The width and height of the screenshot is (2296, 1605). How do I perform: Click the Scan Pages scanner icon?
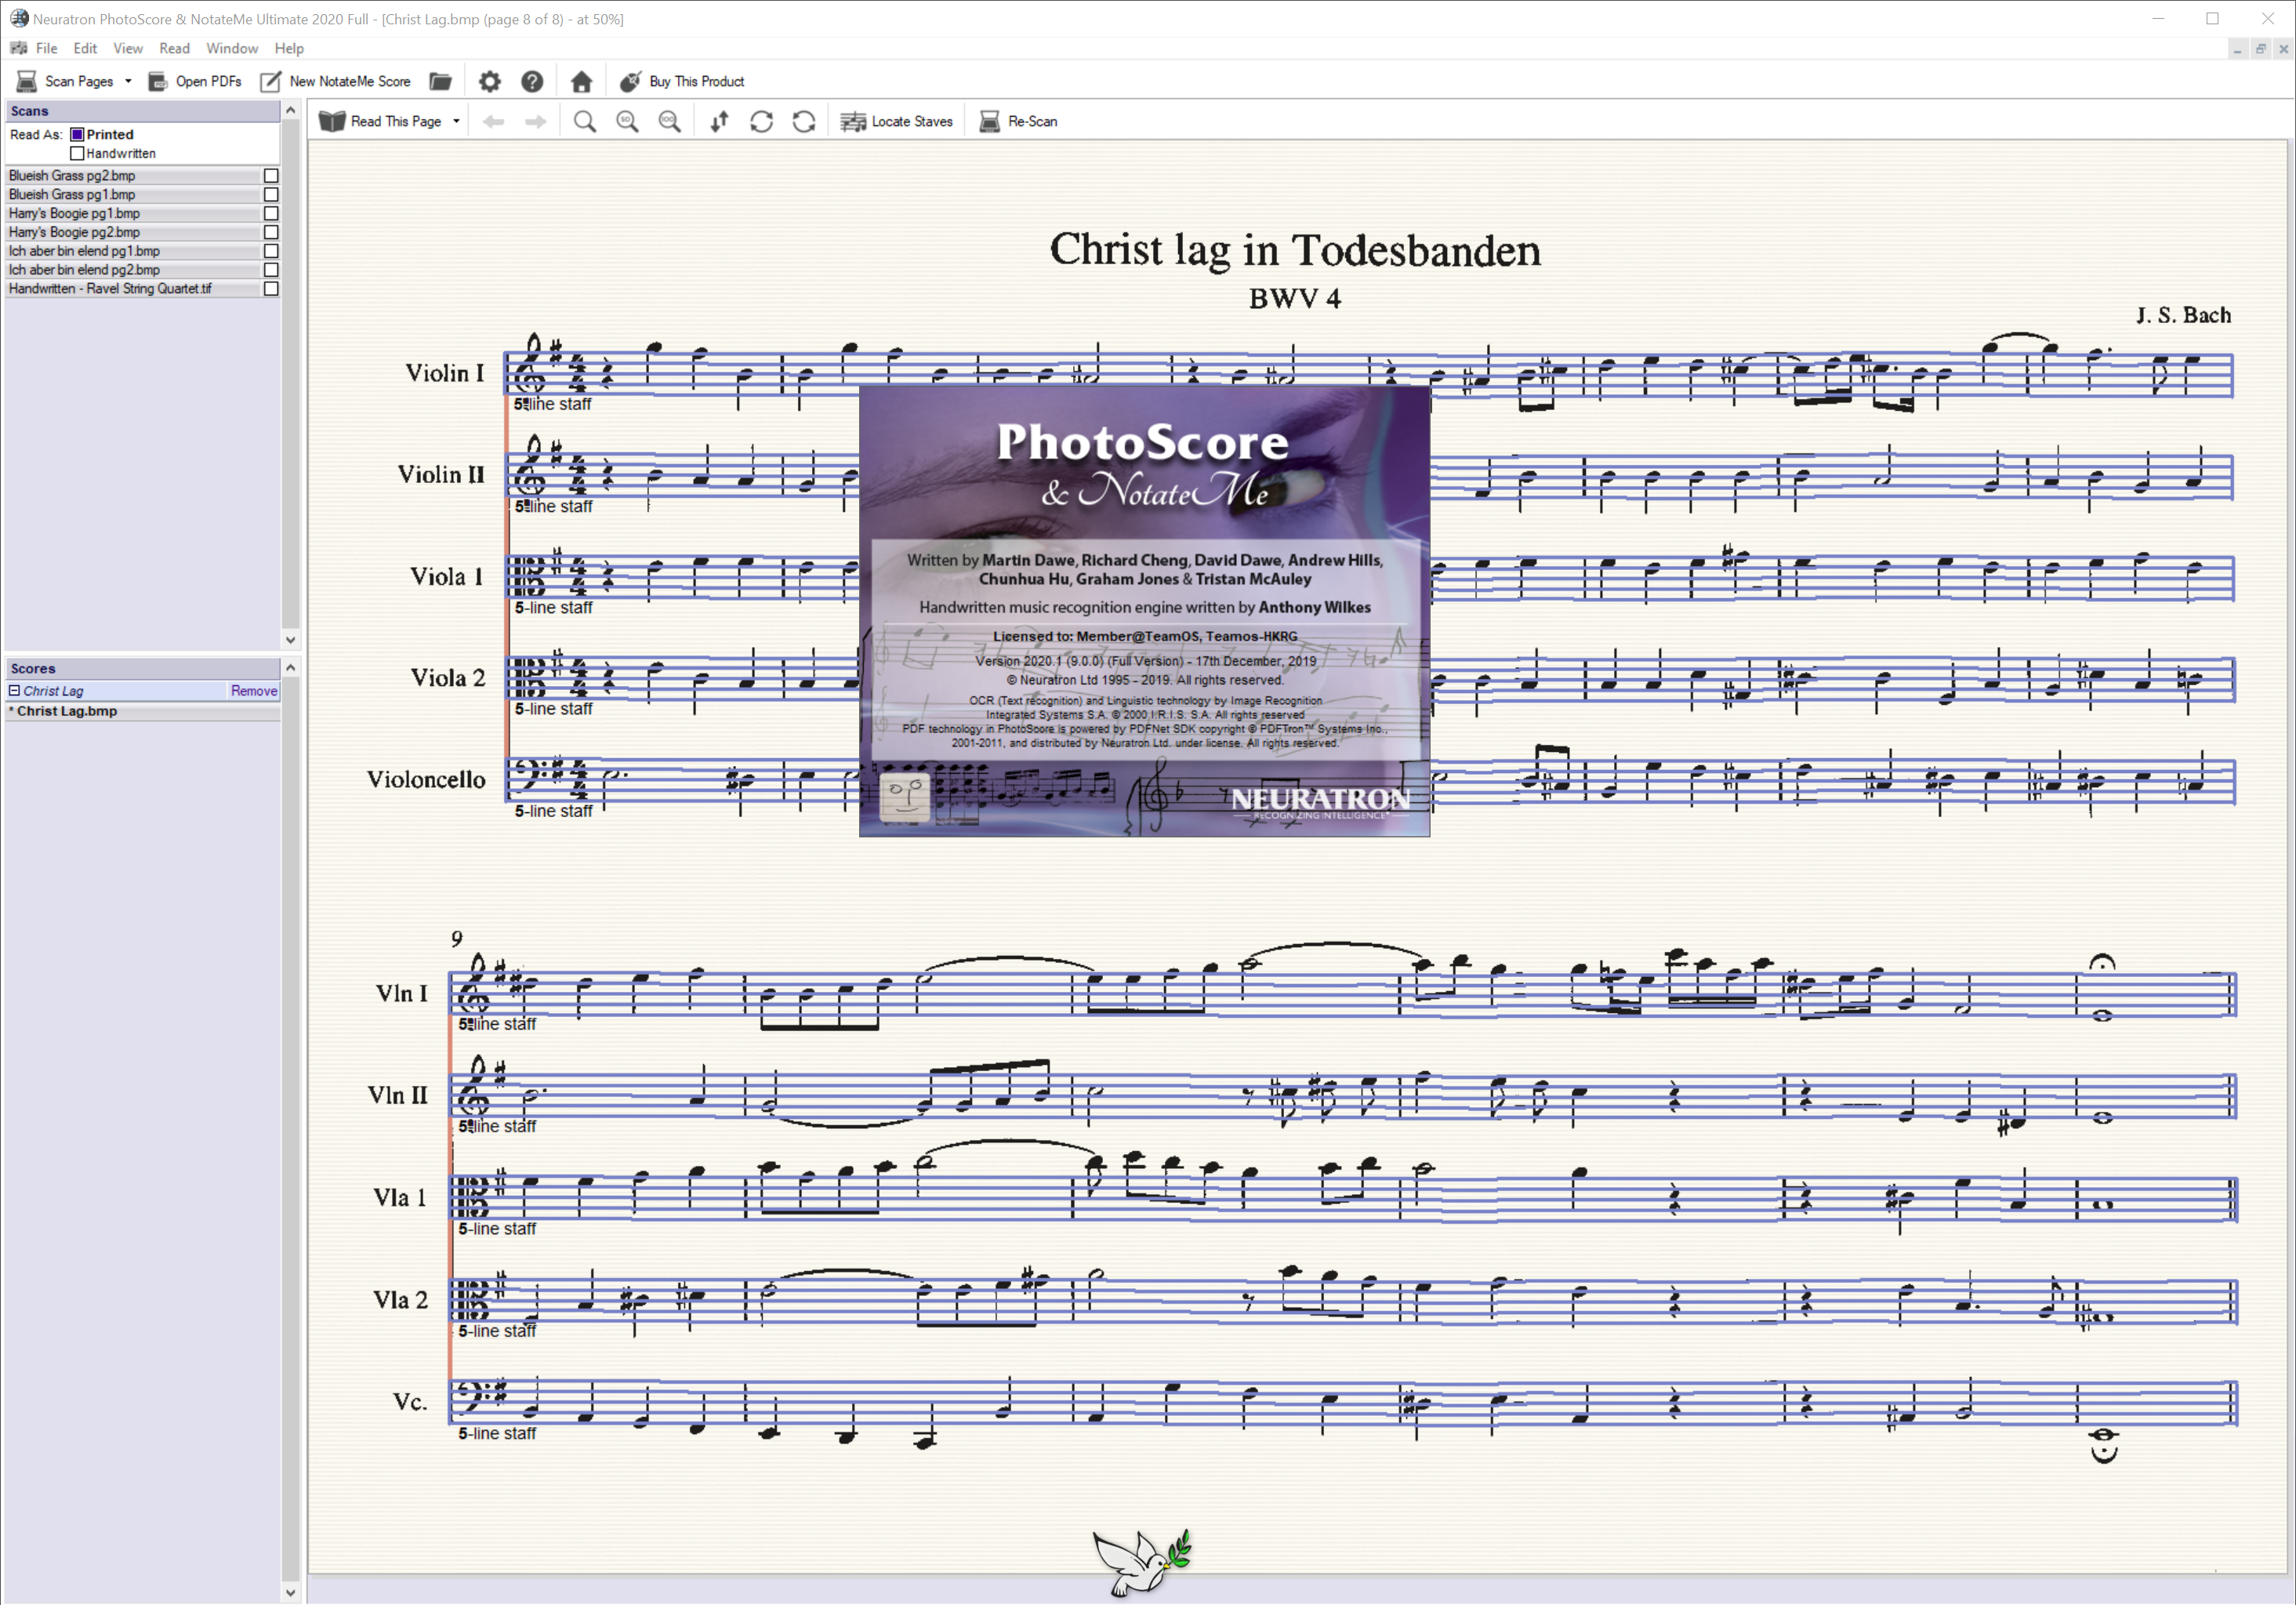coord(27,81)
